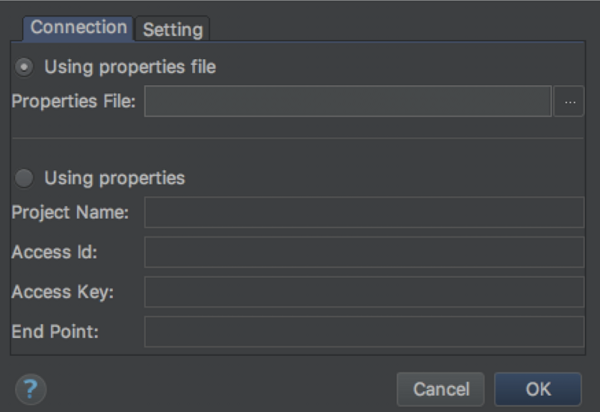Click the Access Id: label text
The image size is (600, 412).
(x=54, y=252)
